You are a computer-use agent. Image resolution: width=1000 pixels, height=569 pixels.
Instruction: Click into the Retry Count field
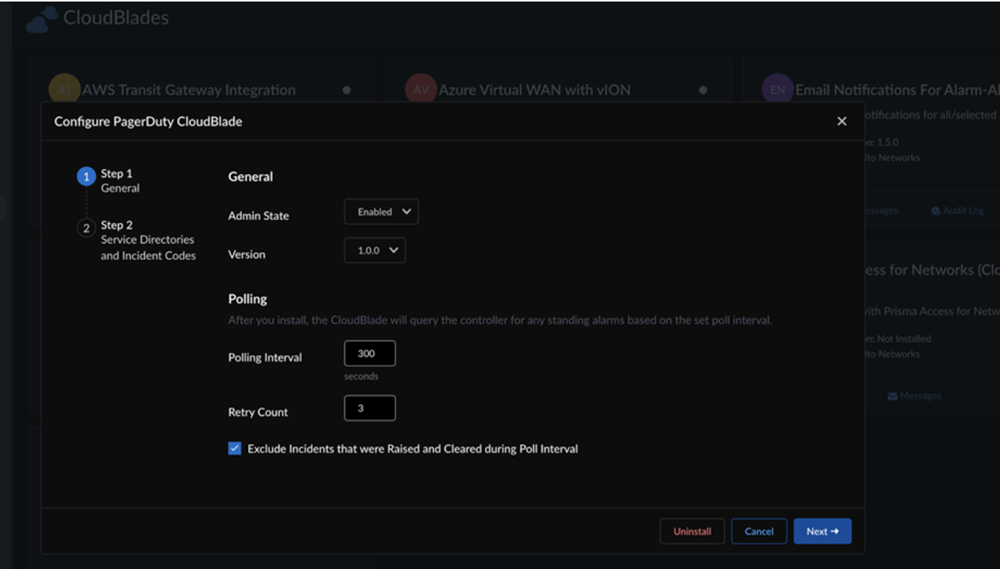click(369, 408)
